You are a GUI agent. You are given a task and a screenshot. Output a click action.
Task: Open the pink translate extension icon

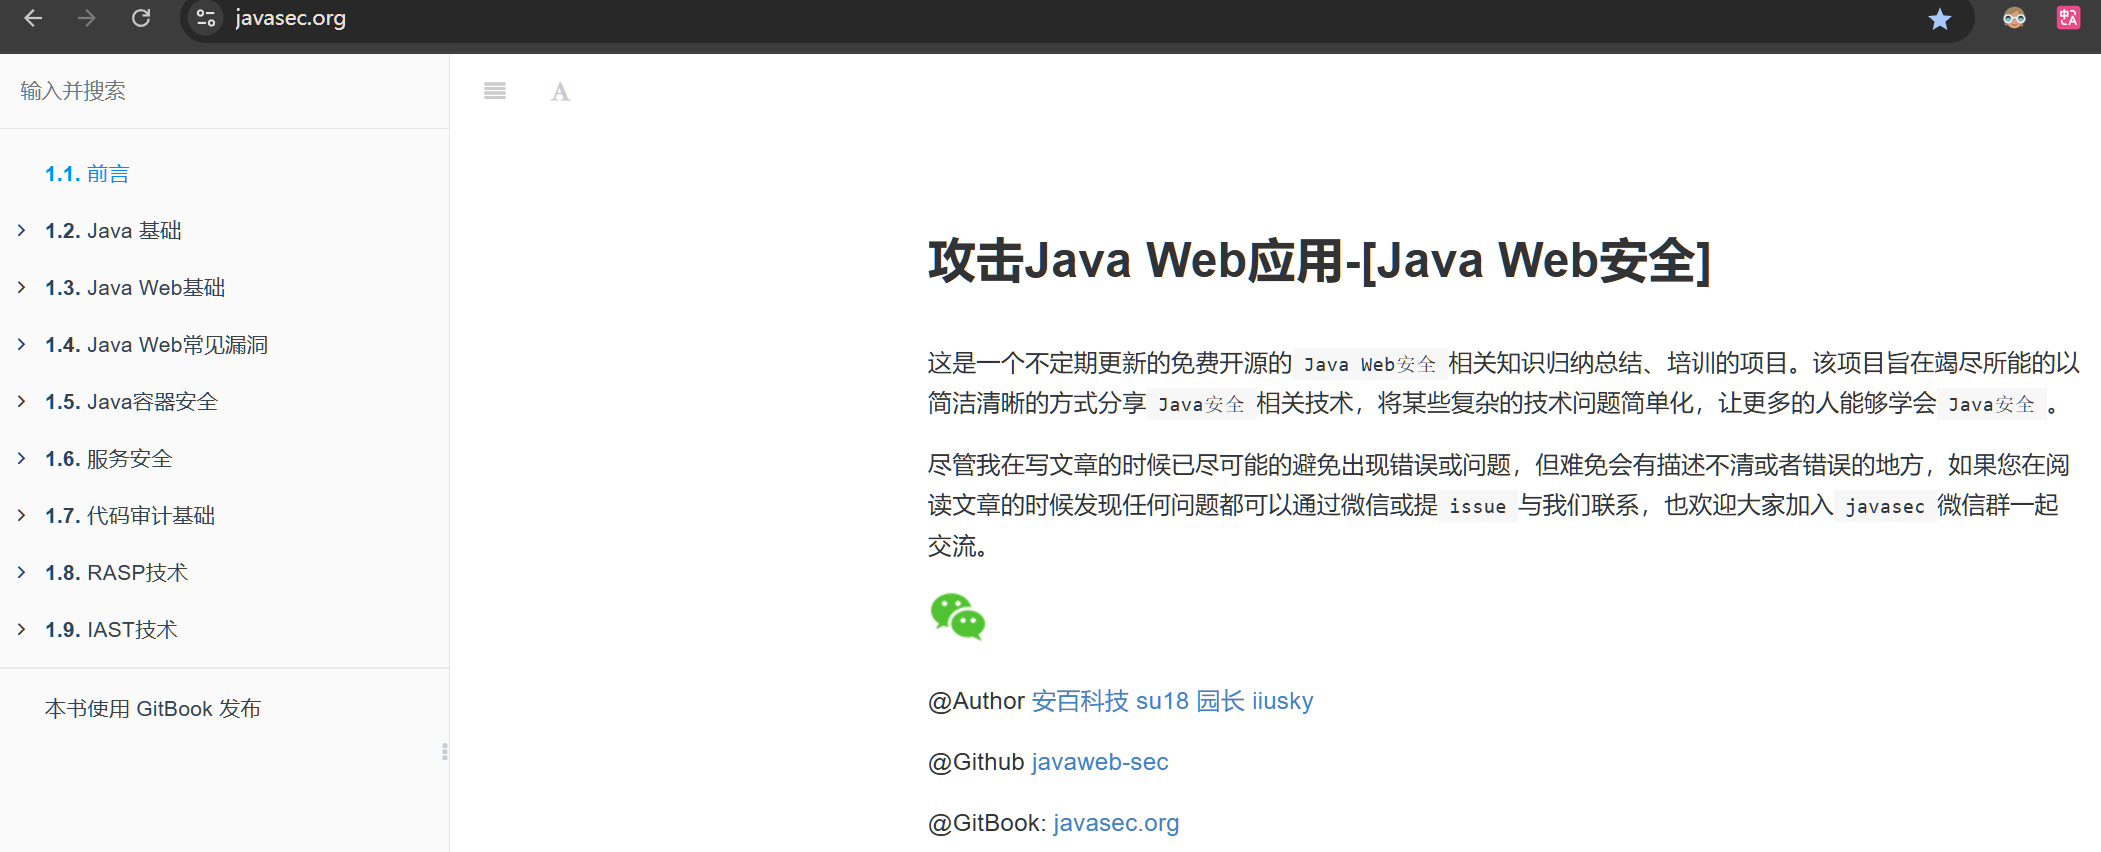(2068, 18)
